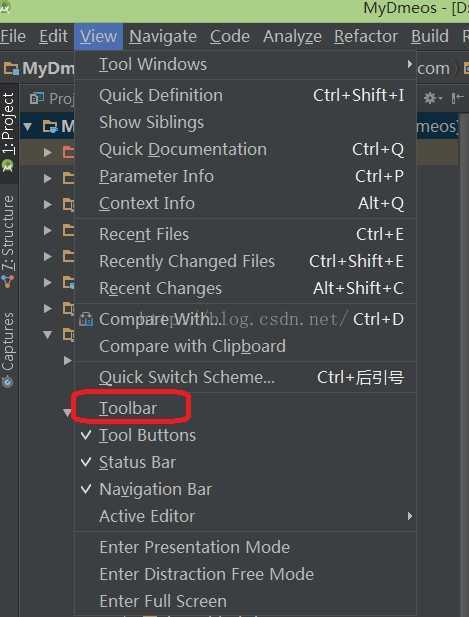The width and height of the screenshot is (469, 617).
Task: Click the collapse panel icon beside the gear
Action: pos(457,98)
